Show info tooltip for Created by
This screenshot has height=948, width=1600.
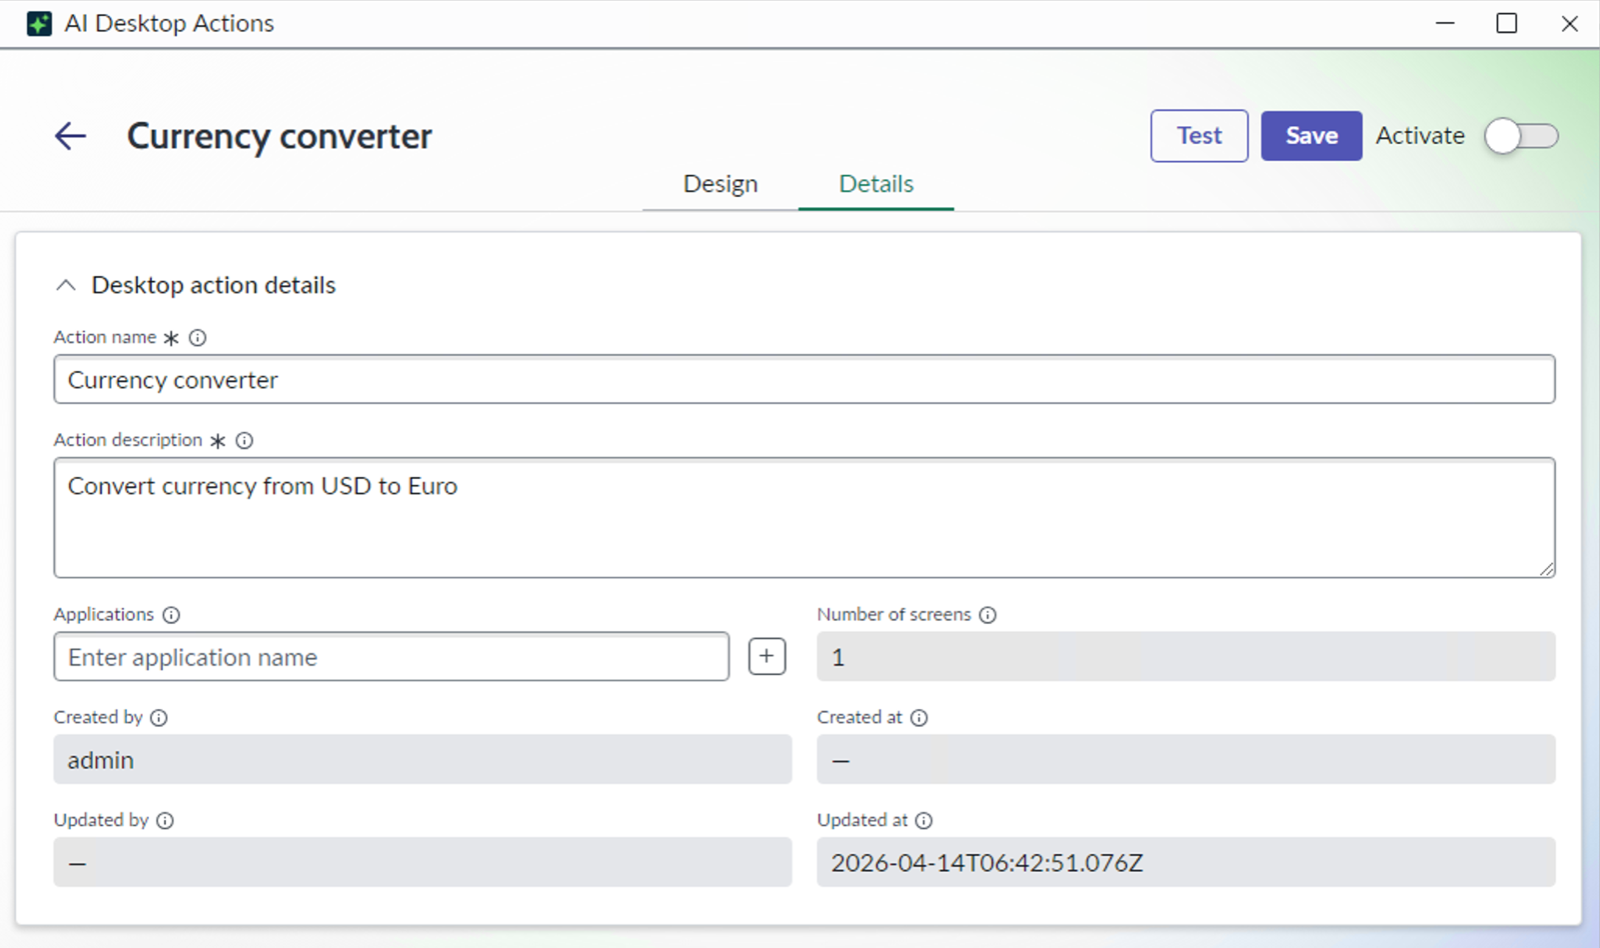pos(159,718)
